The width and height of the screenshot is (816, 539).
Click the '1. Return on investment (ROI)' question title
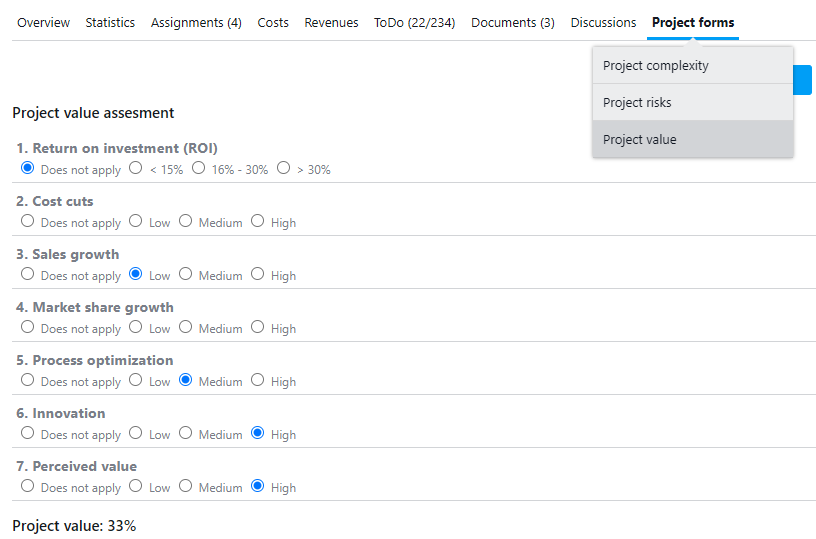[117, 148]
